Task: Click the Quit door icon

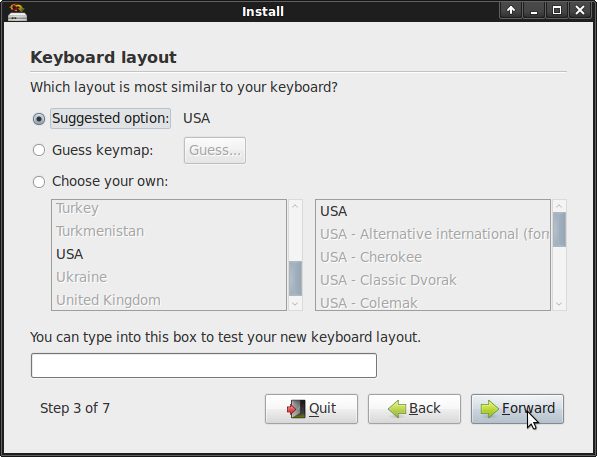Action: pos(296,409)
